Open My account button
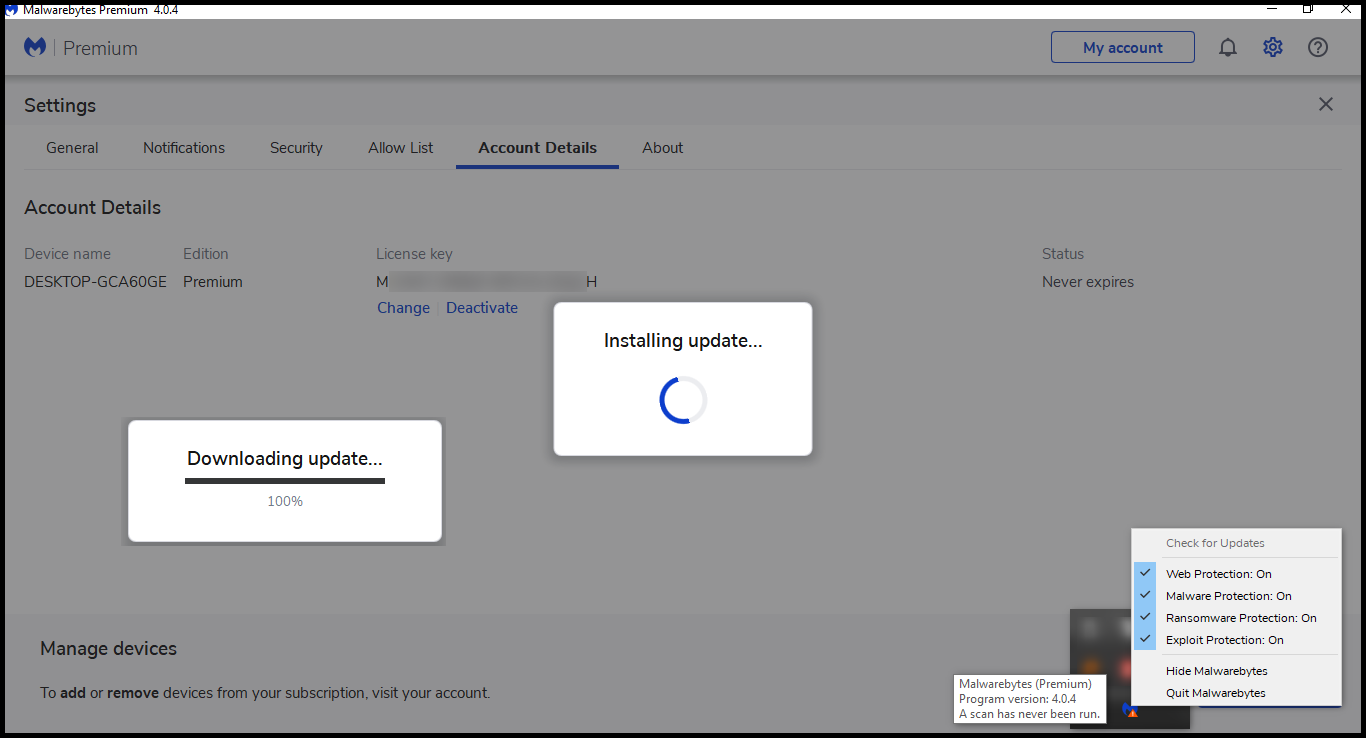This screenshot has height=738, width=1366. [x=1122, y=47]
